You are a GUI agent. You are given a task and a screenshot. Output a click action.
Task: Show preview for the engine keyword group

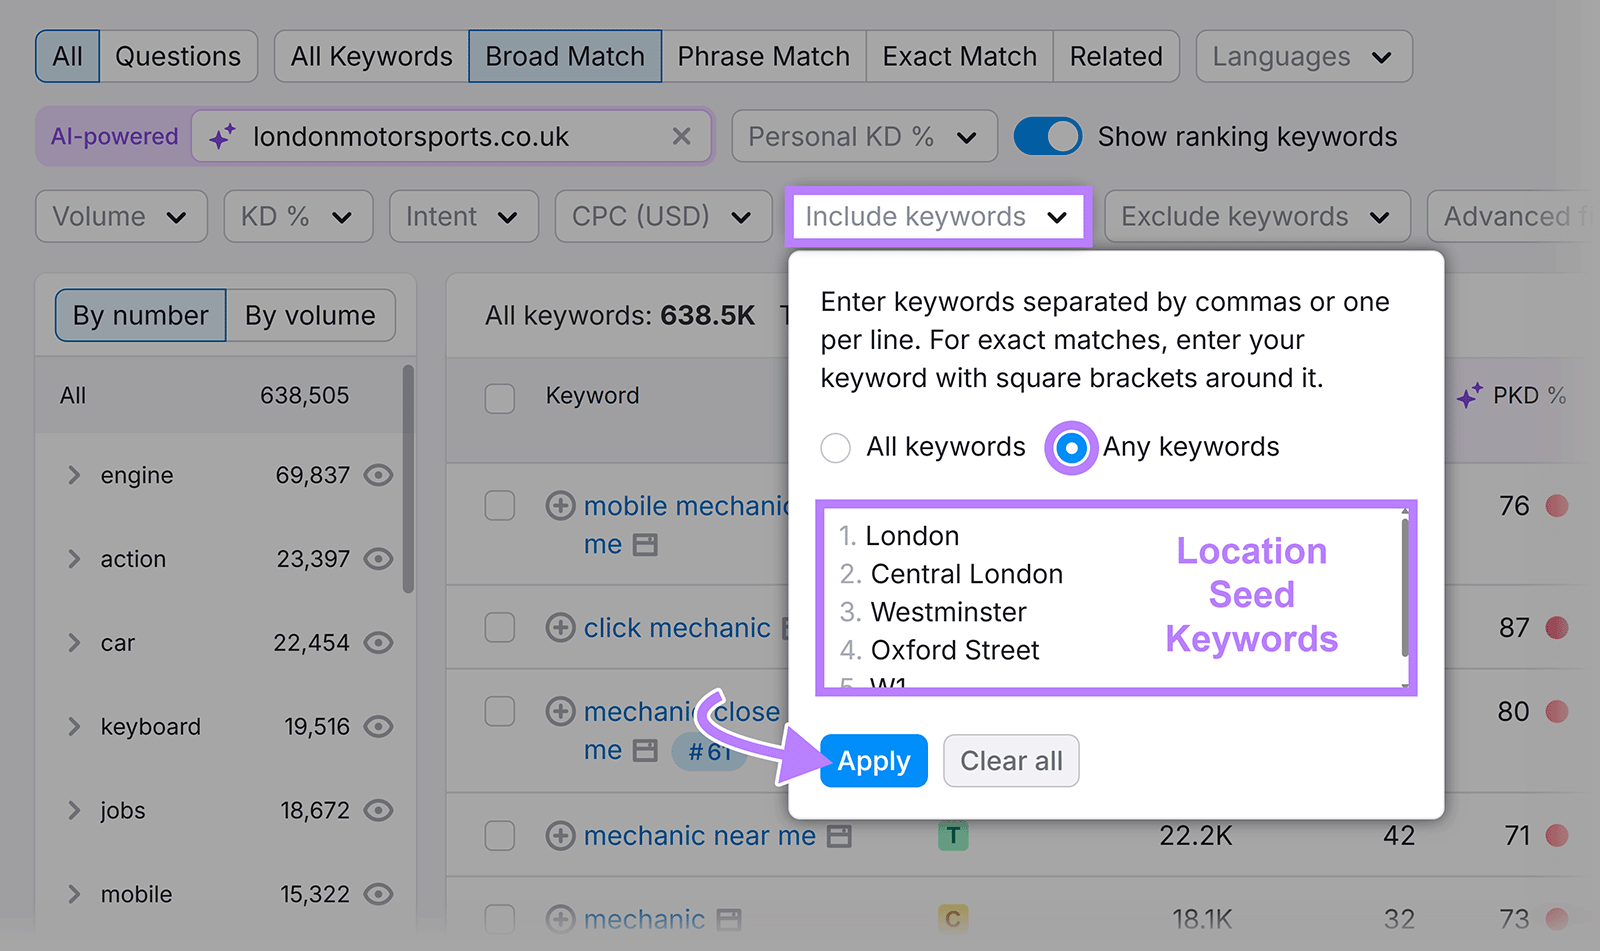click(378, 476)
